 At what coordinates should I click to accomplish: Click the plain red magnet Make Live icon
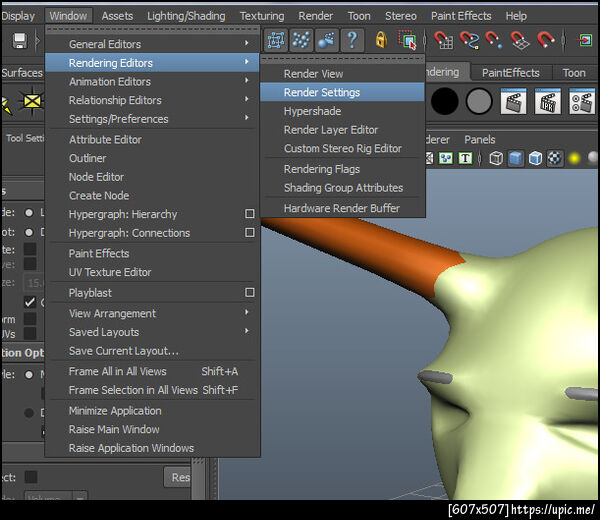[x=546, y=40]
